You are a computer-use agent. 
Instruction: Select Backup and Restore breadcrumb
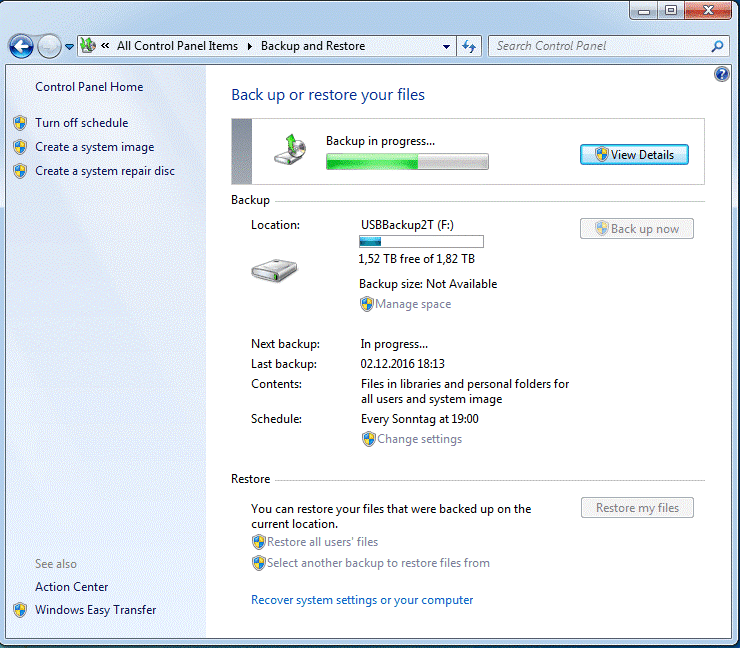point(313,46)
